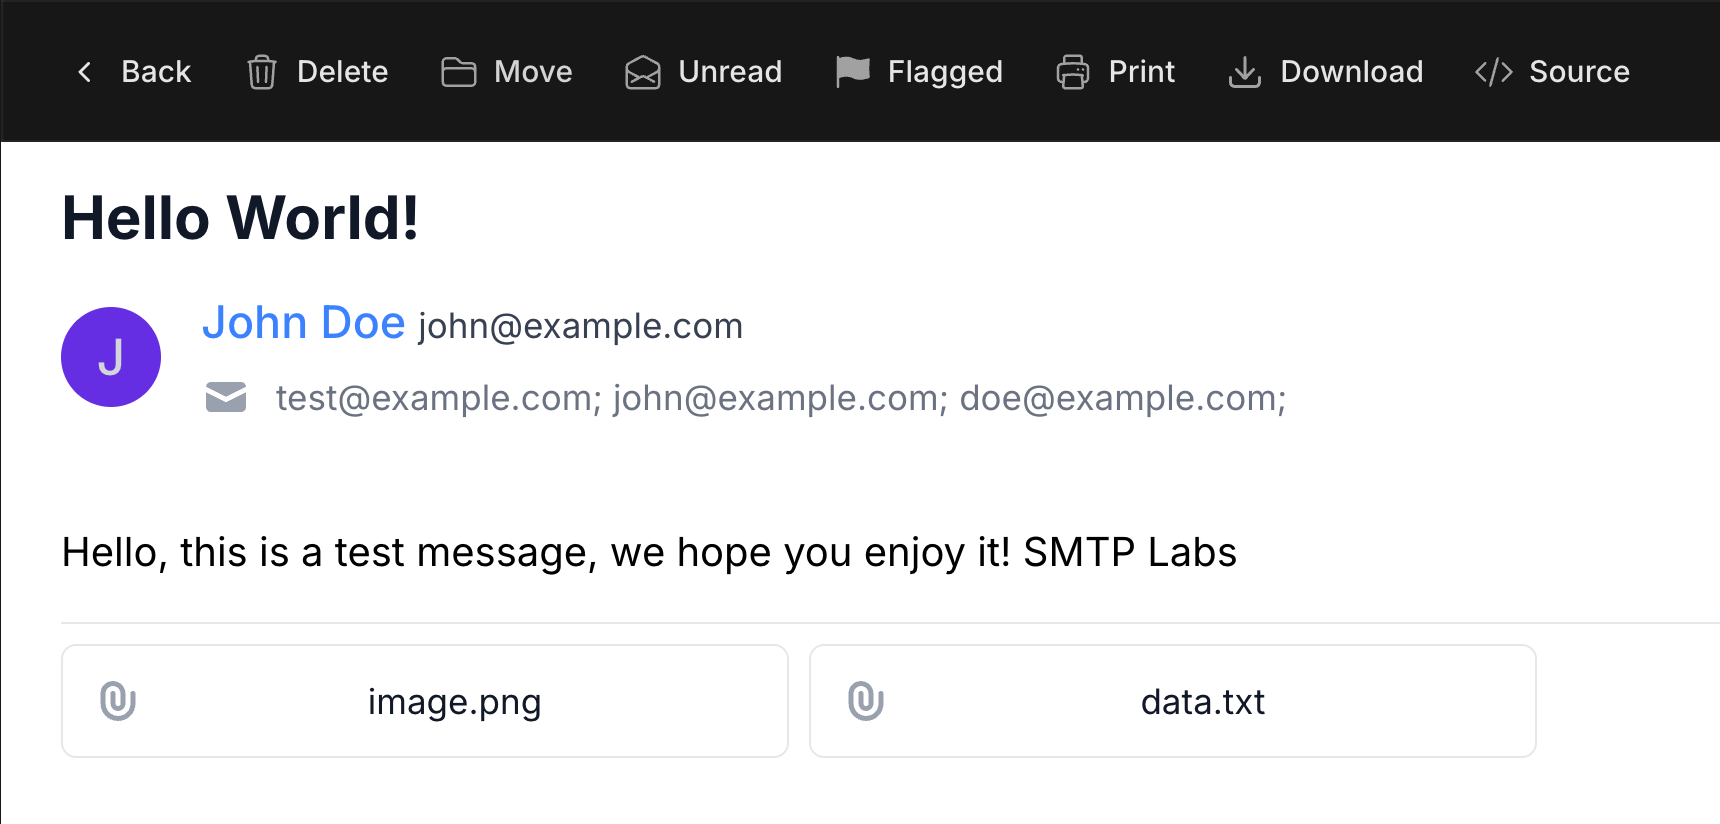The height and width of the screenshot is (824, 1720).
Task: Click the paperclip icon beside image.png
Action: click(118, 701)
